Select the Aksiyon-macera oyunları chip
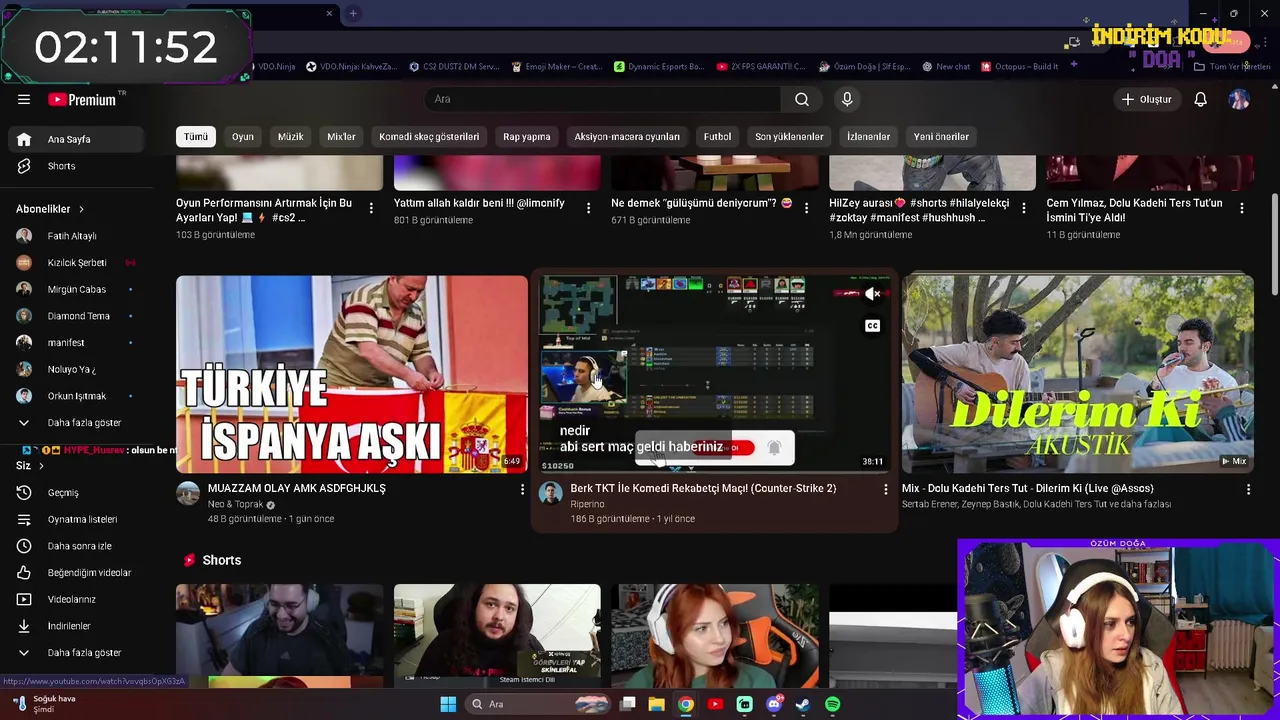Viewport: 1280px width, 720px height. [627, 136]
